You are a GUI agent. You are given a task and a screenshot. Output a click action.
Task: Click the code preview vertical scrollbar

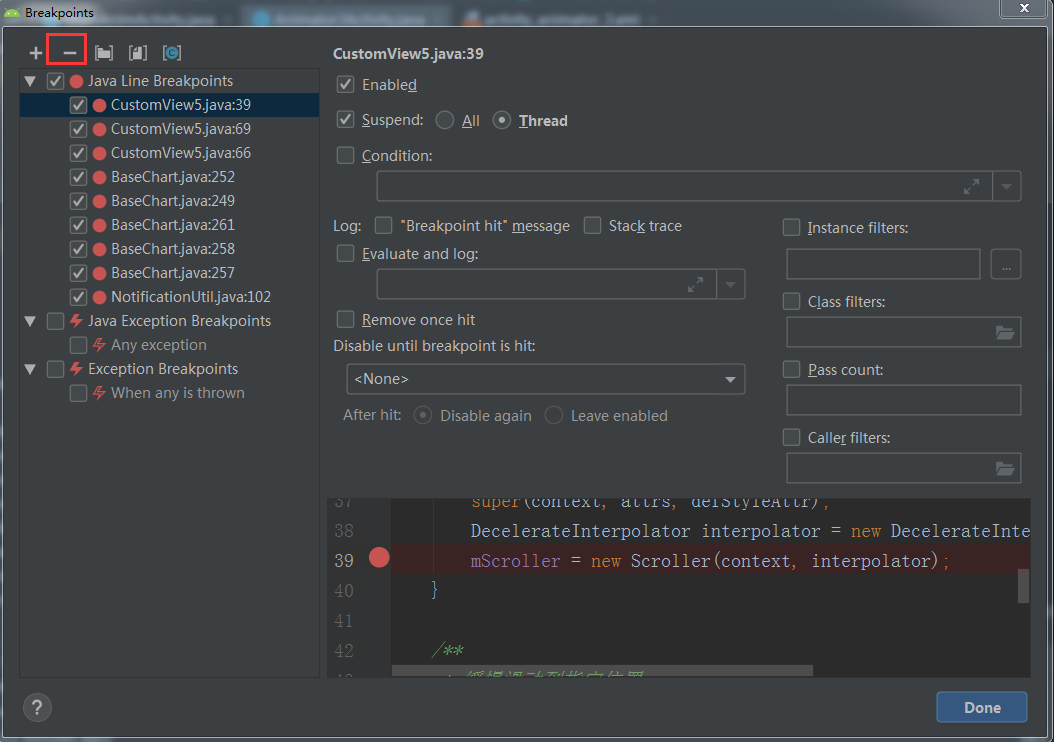coord(1024,586)
